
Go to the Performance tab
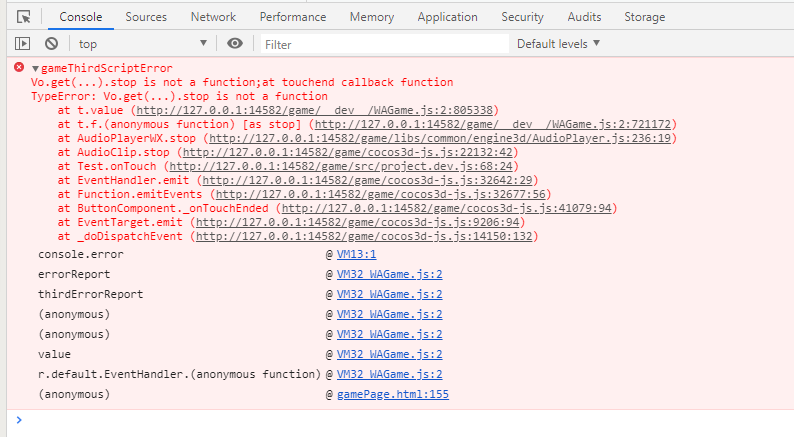pos(293,17)
